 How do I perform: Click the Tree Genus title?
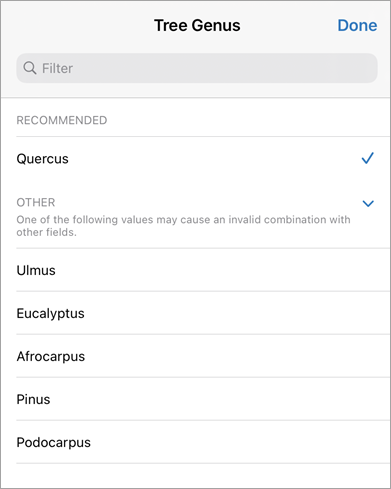(x=197, y=26)
